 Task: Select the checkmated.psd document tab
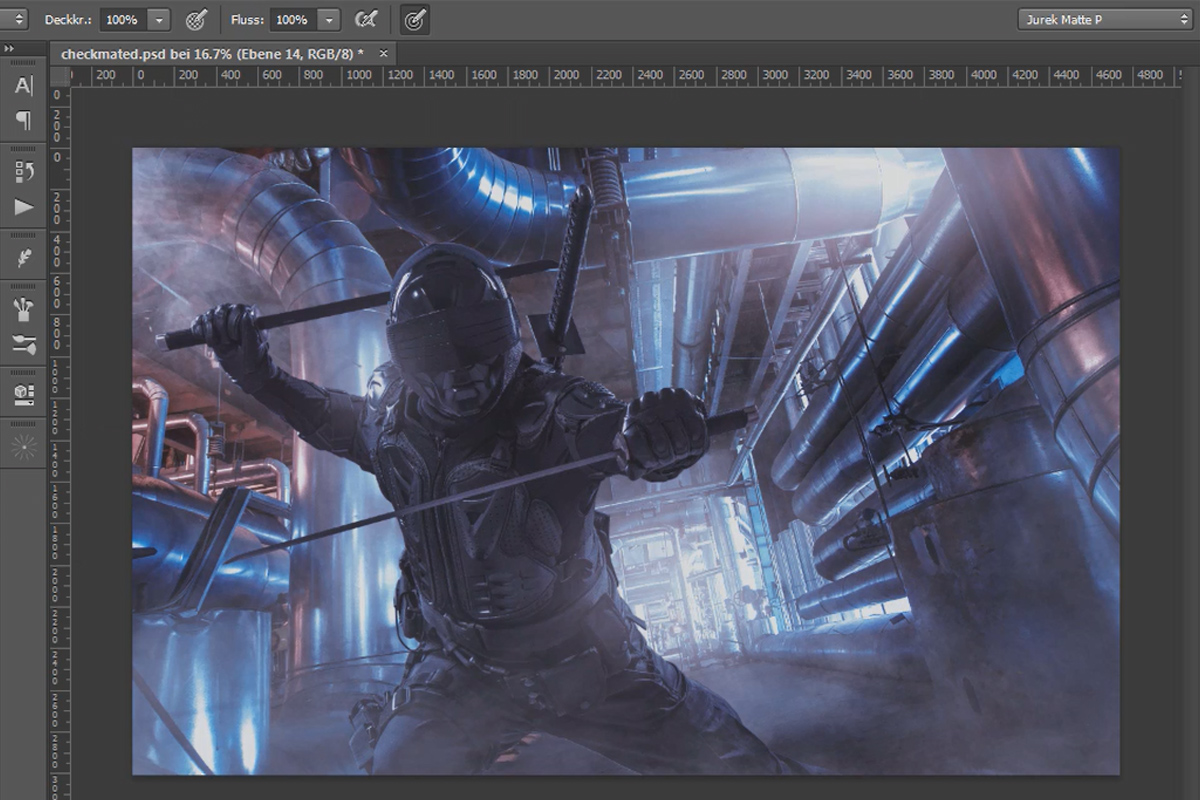(x=212, y=54)
